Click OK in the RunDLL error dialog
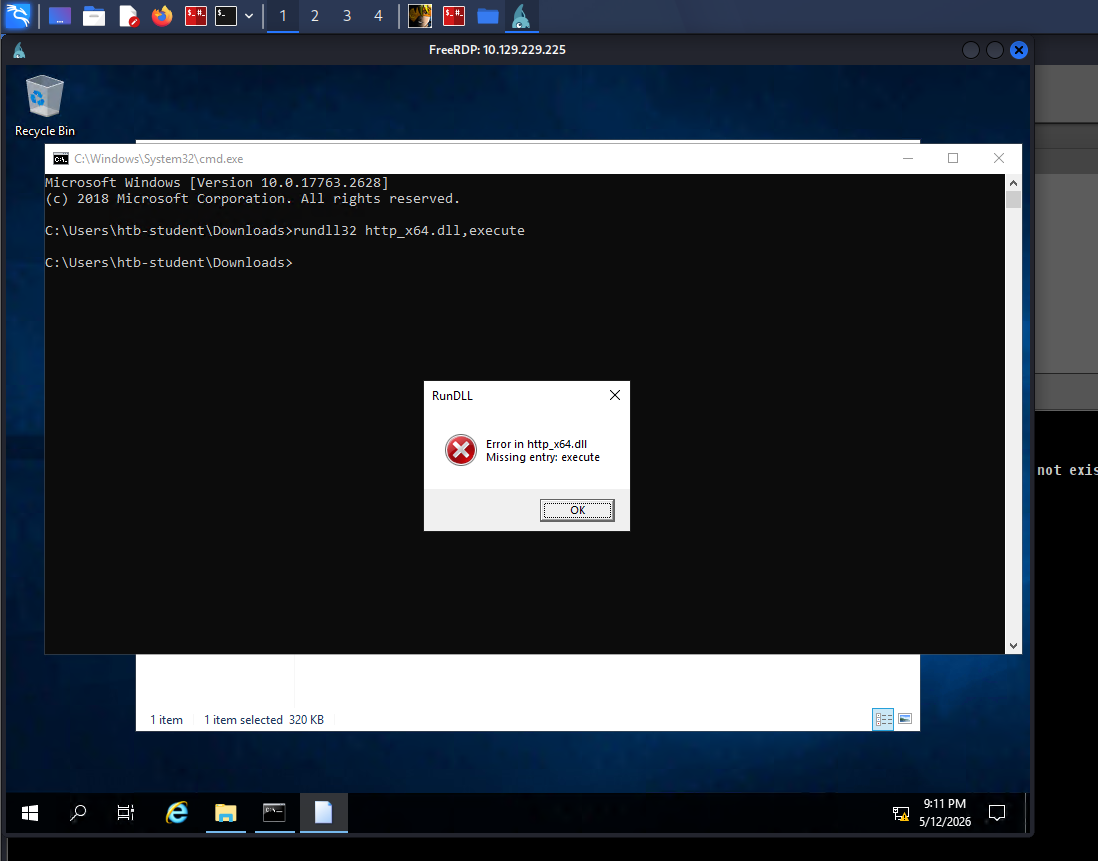Screen dimensions: 1098x861 click(577, 510)
